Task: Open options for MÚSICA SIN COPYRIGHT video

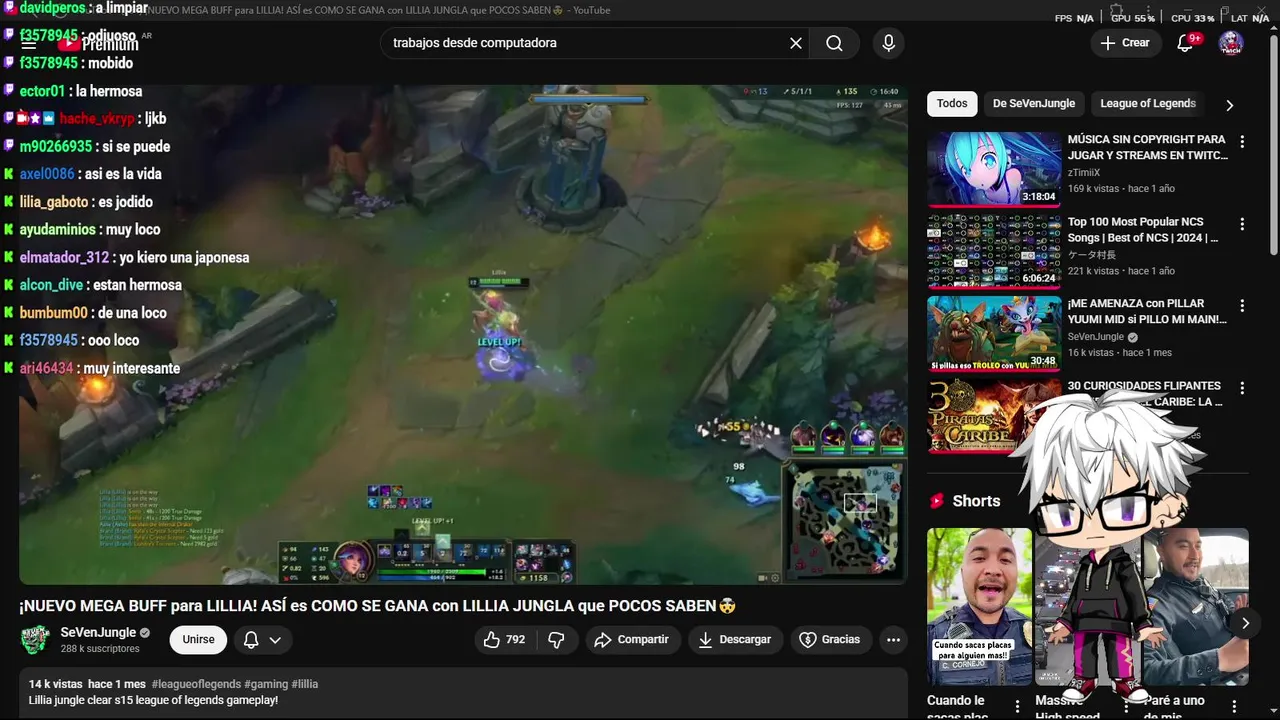Action: click(1242, 142)
